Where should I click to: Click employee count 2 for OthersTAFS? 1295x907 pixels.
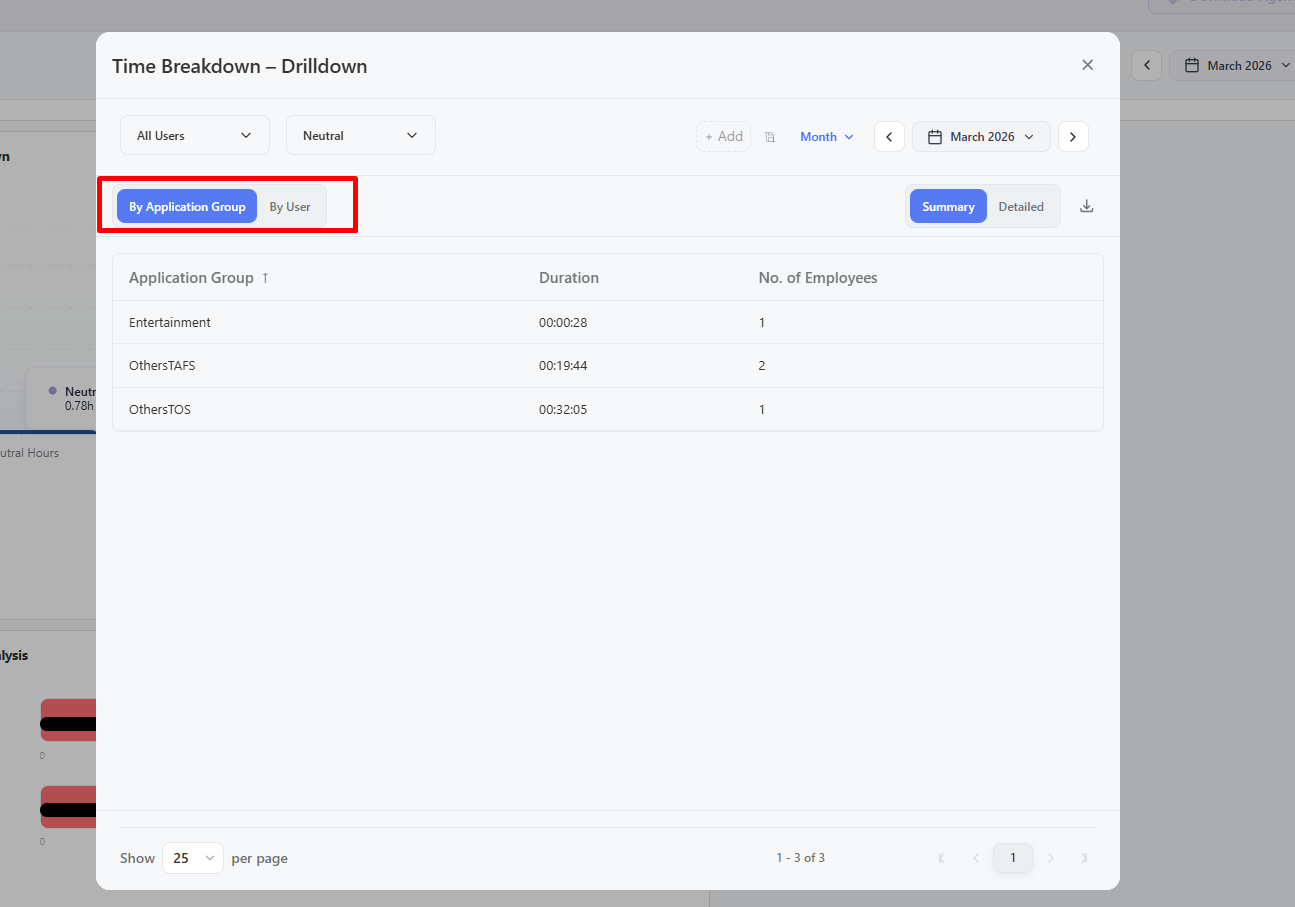[x=762, y=366]
